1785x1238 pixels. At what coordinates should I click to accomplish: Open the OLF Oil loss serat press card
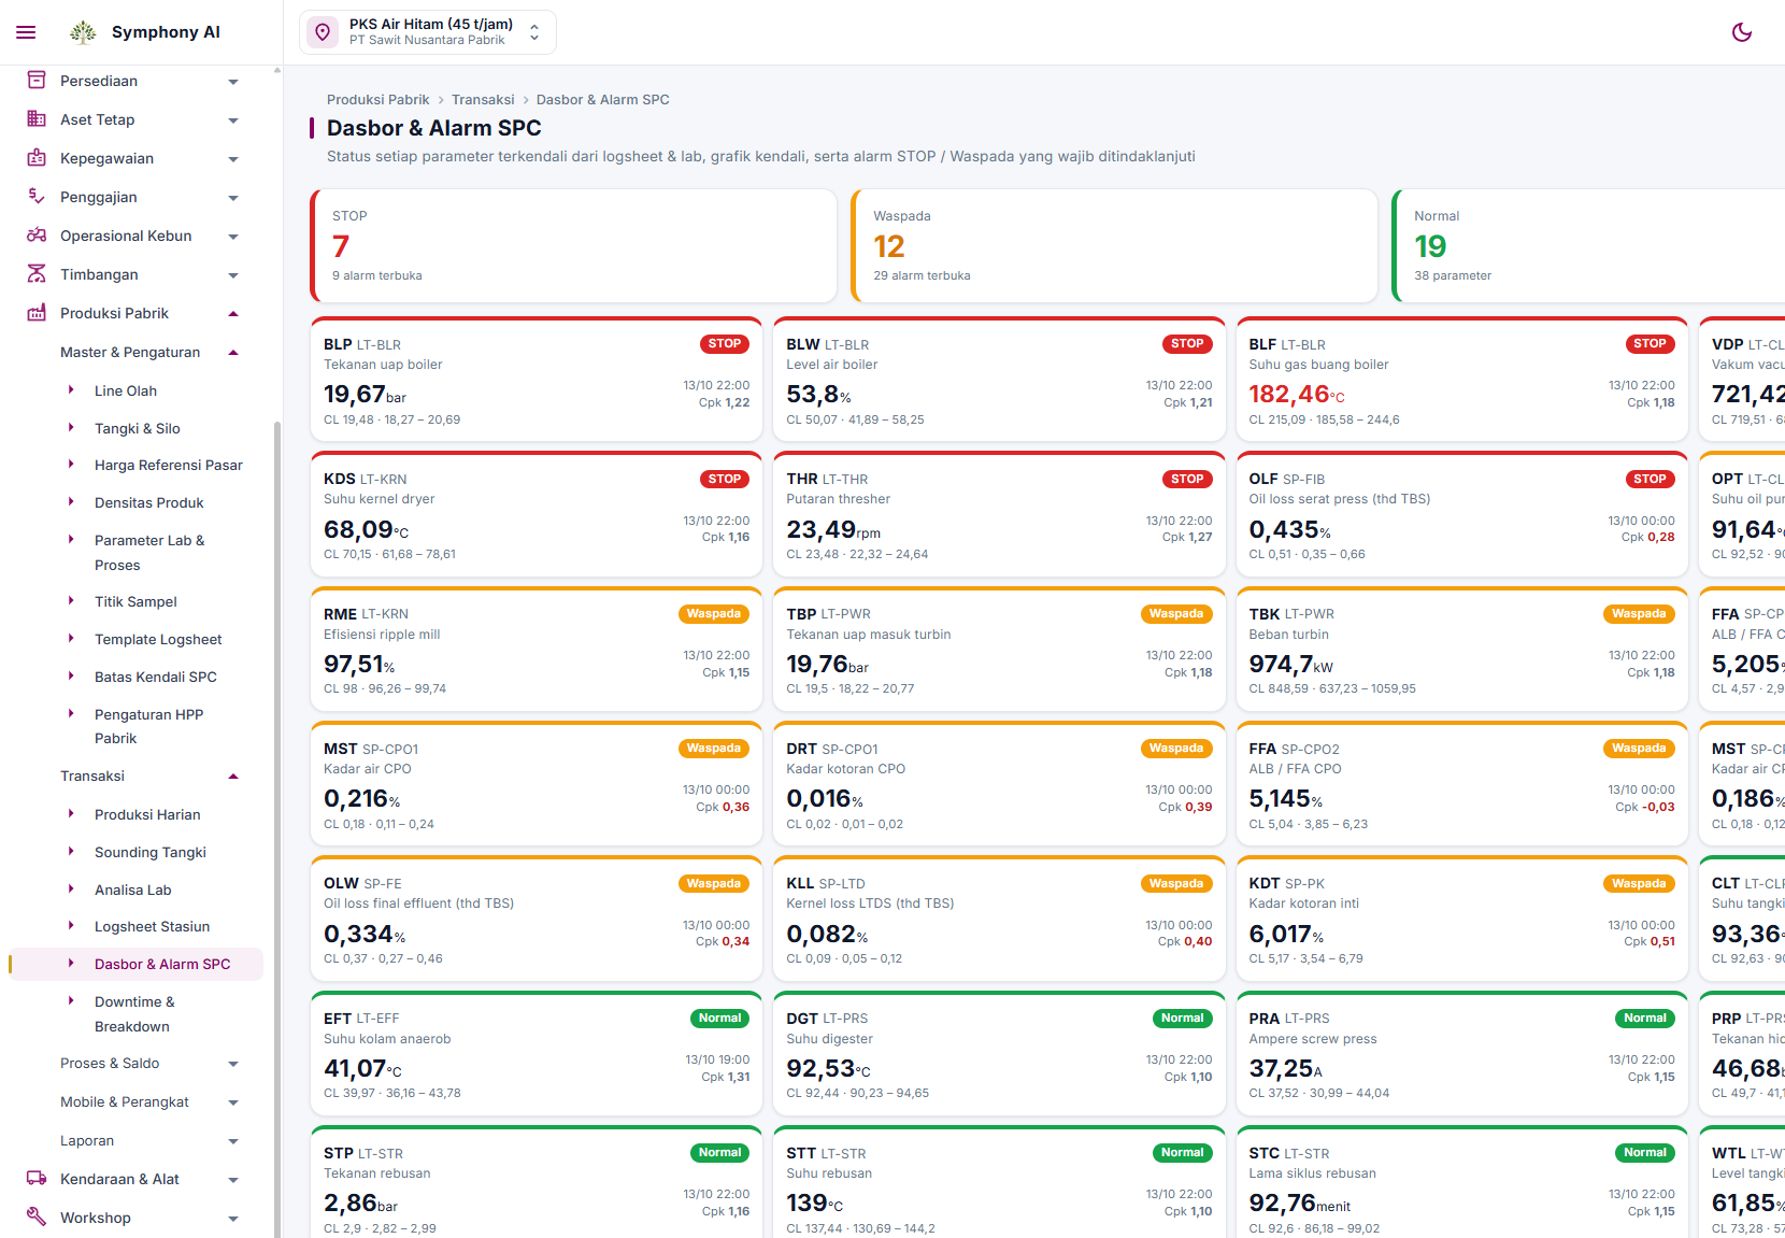tap(1461, 514)
